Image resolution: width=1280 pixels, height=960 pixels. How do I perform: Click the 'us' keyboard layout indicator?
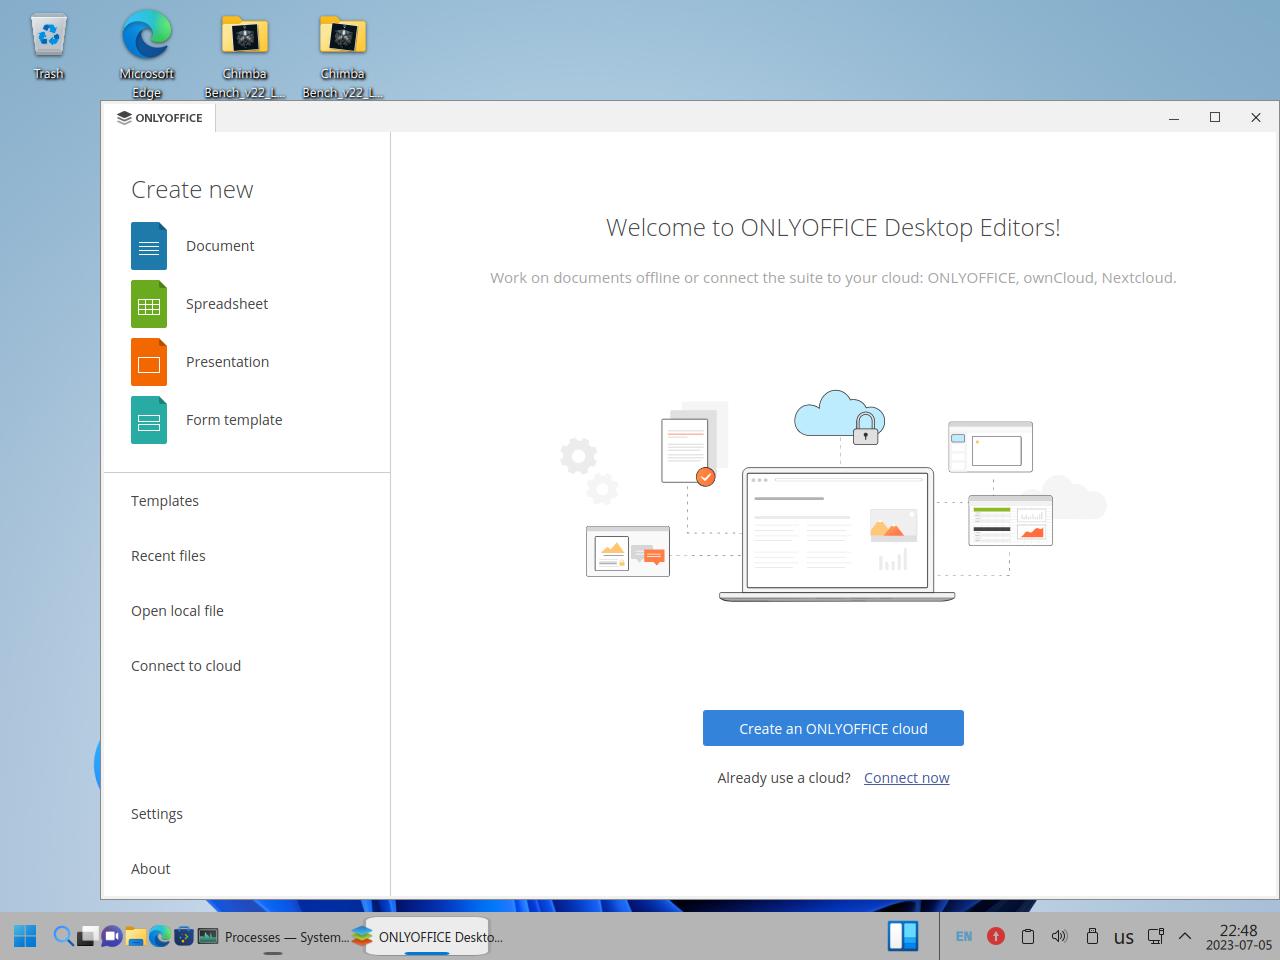1124,937
